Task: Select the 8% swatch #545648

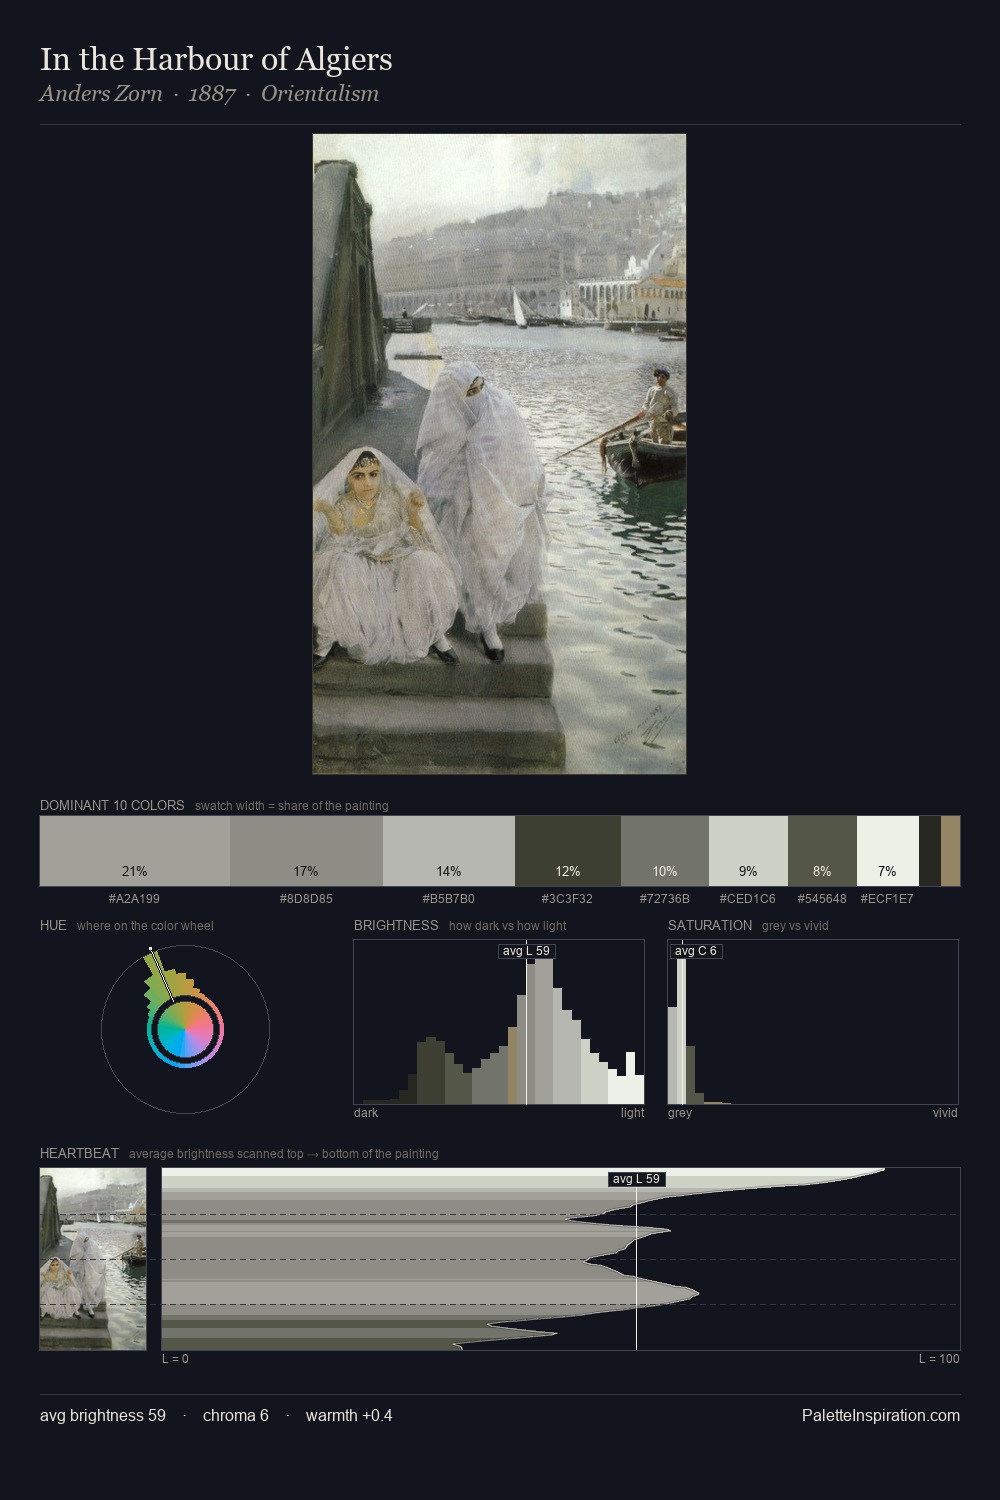Action: coord(822,851)
